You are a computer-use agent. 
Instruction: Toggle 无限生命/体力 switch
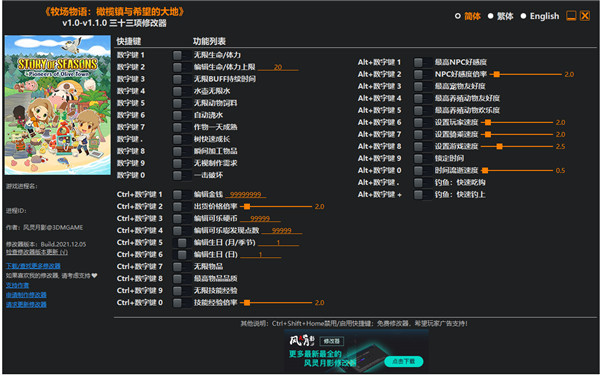pyautogui.click(x=181, y=55)
